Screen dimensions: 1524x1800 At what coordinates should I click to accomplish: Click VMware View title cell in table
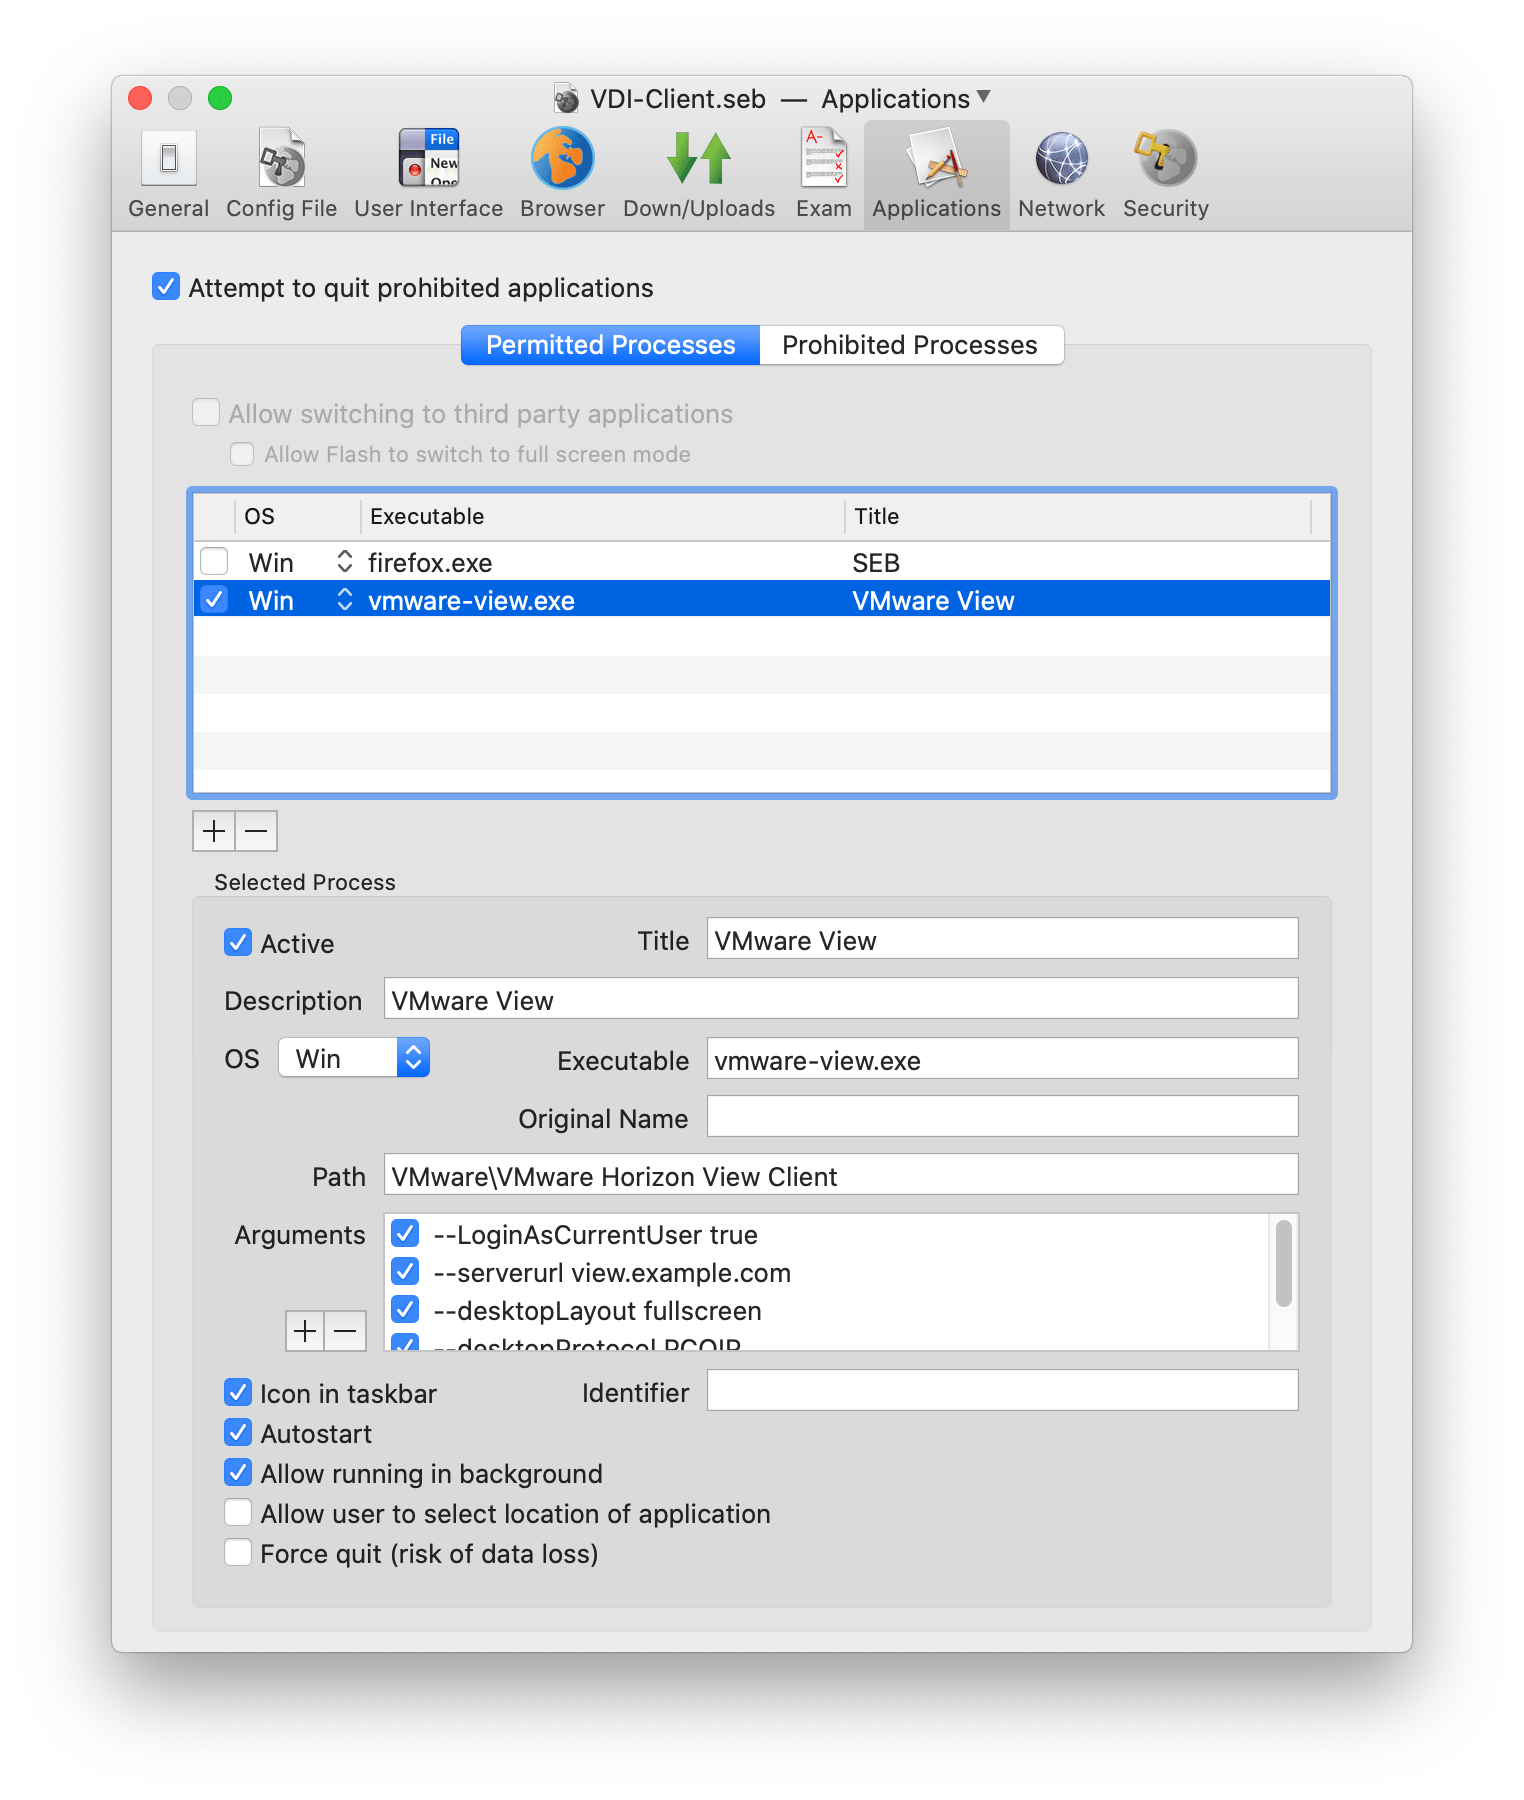(x=933, y=600)
